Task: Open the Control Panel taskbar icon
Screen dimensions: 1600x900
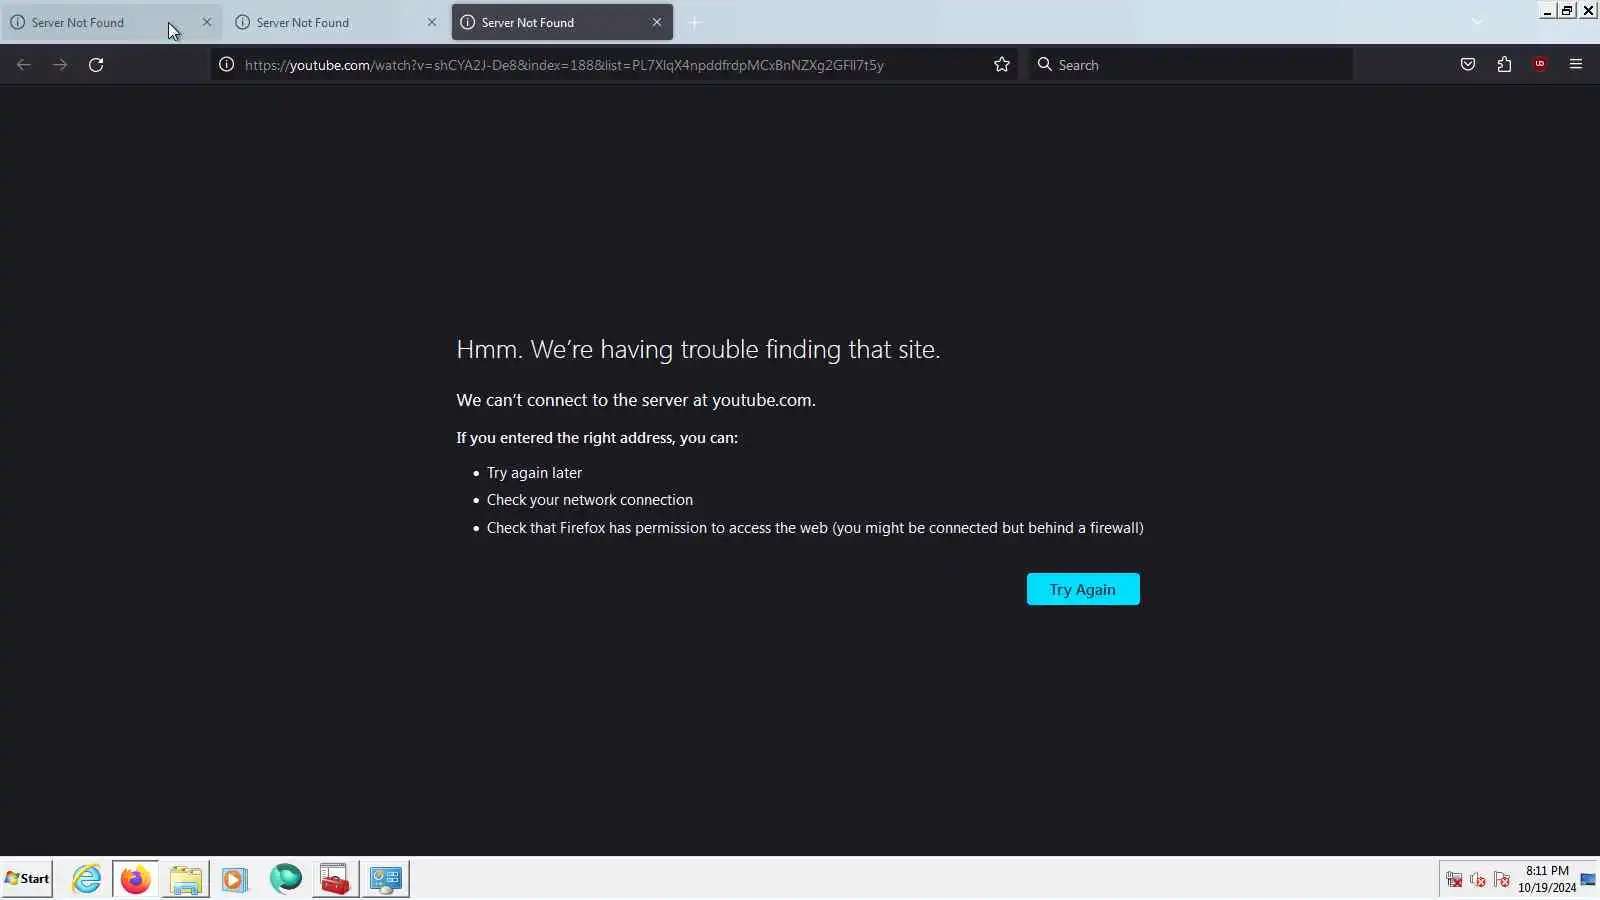Action: pos(385,879)
